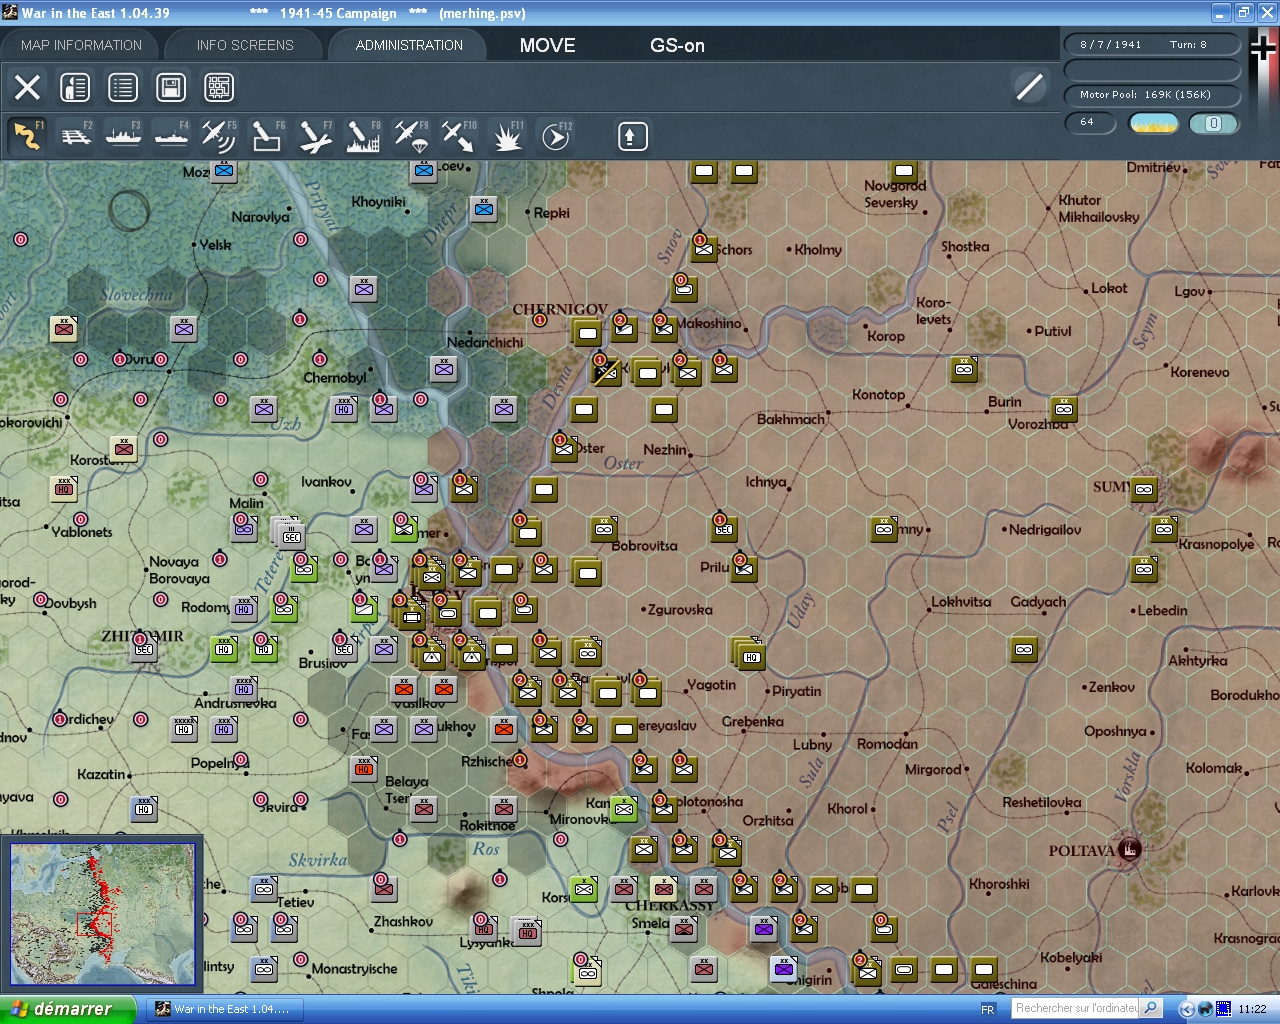Screen dimensions: 1280x1024
Task: Click the POLTAVA city label
Action: (x=1082, y=851)
